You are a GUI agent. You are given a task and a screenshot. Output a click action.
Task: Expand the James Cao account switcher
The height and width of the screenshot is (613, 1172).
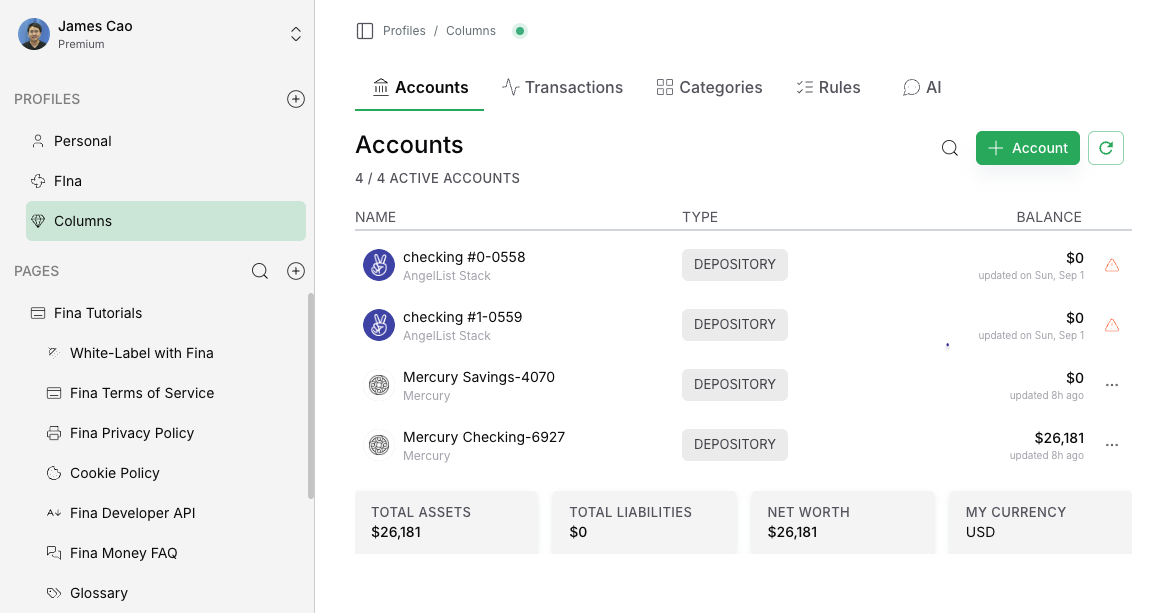(x=296, y=34)
